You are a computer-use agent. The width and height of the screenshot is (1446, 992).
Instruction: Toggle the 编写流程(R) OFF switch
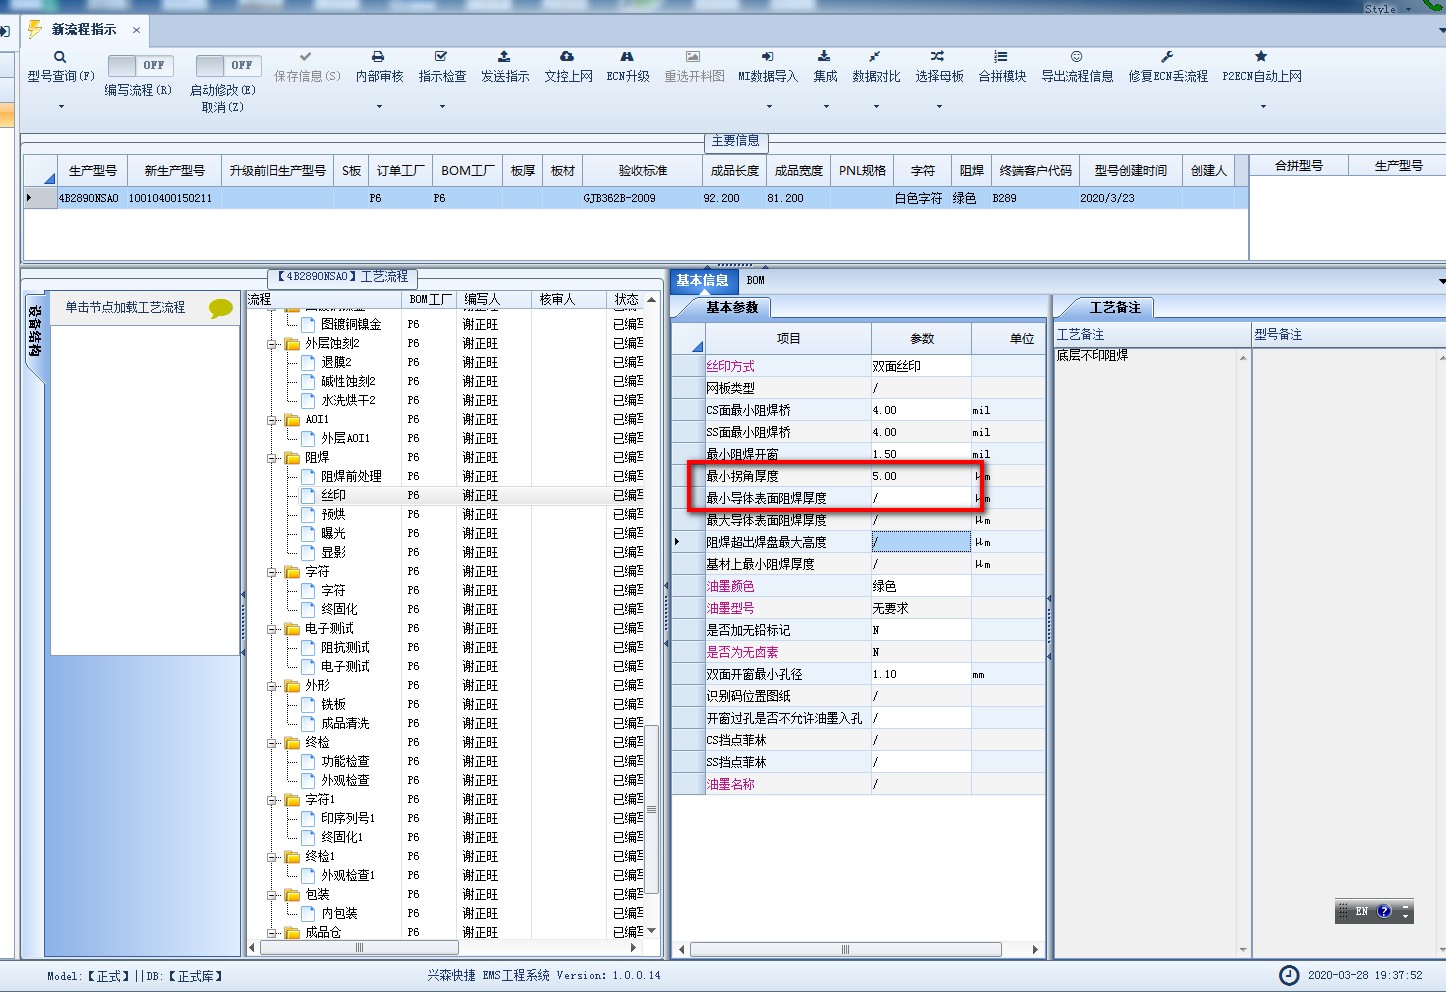(x=140, y=65)
